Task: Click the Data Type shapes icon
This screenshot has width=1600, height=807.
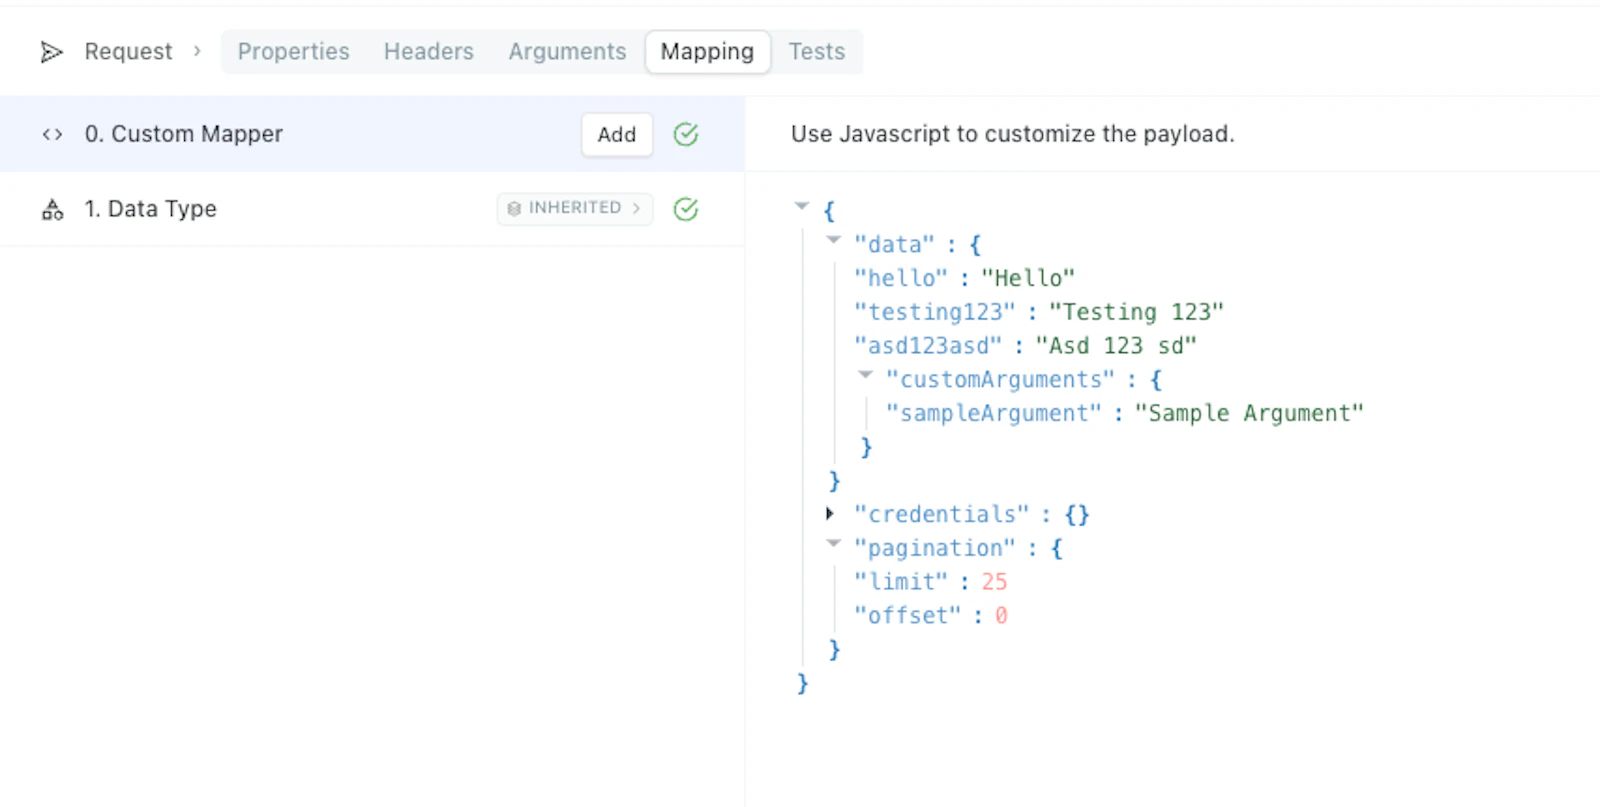Action: point(52,209)
